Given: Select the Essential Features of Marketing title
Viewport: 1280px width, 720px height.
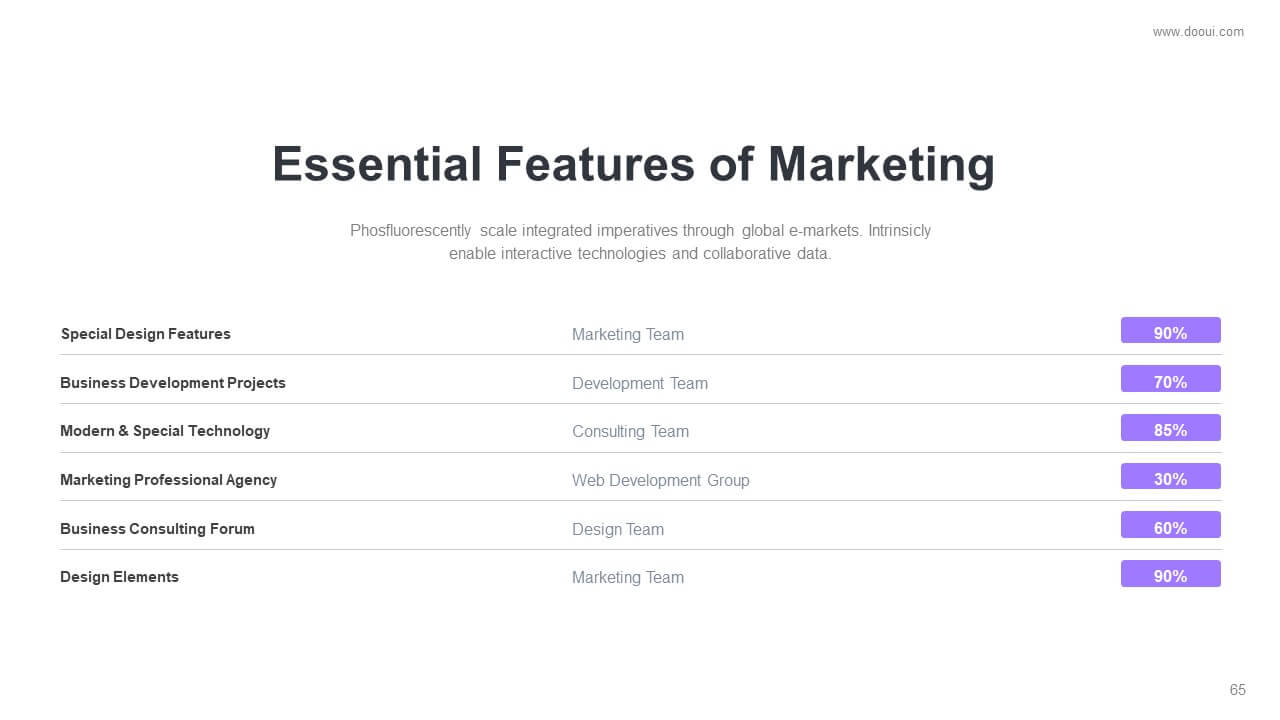Looking at the screenshot, I should 633,164.
